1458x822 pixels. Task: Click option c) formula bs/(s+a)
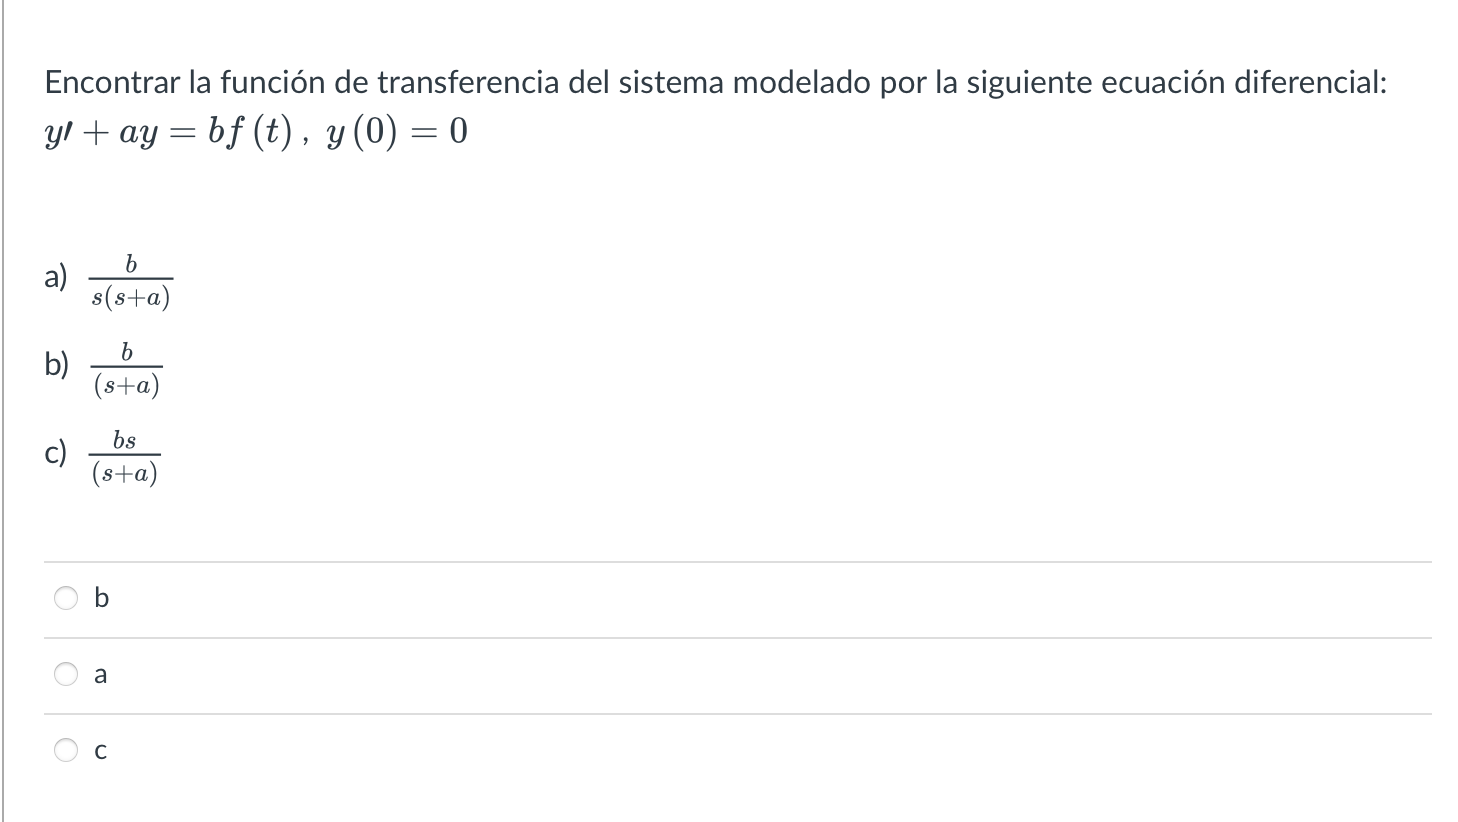(x=126, y=456)
